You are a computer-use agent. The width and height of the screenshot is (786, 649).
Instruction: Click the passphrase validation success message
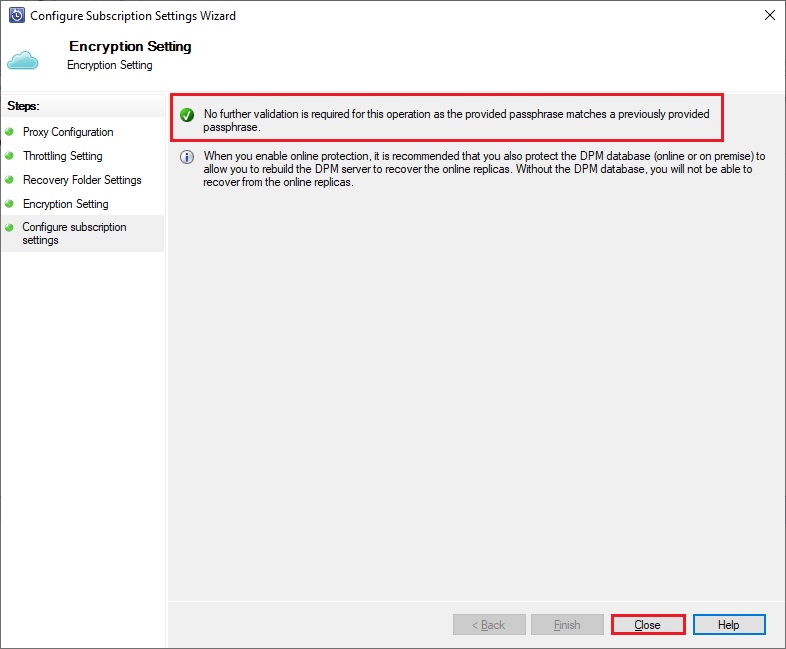coord(456,120)
